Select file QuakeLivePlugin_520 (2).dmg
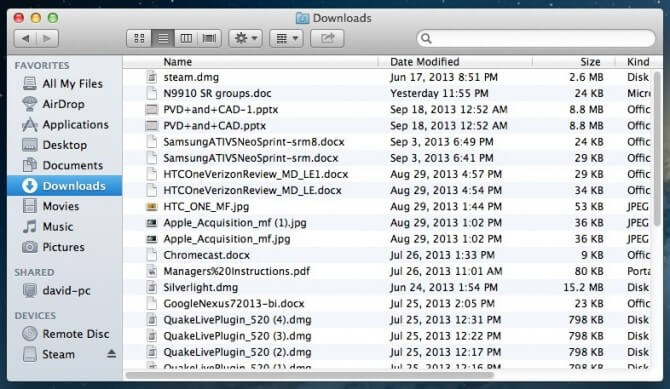This screenshot has width=670, height=389. pyautogui.click(x=389, y=352)
